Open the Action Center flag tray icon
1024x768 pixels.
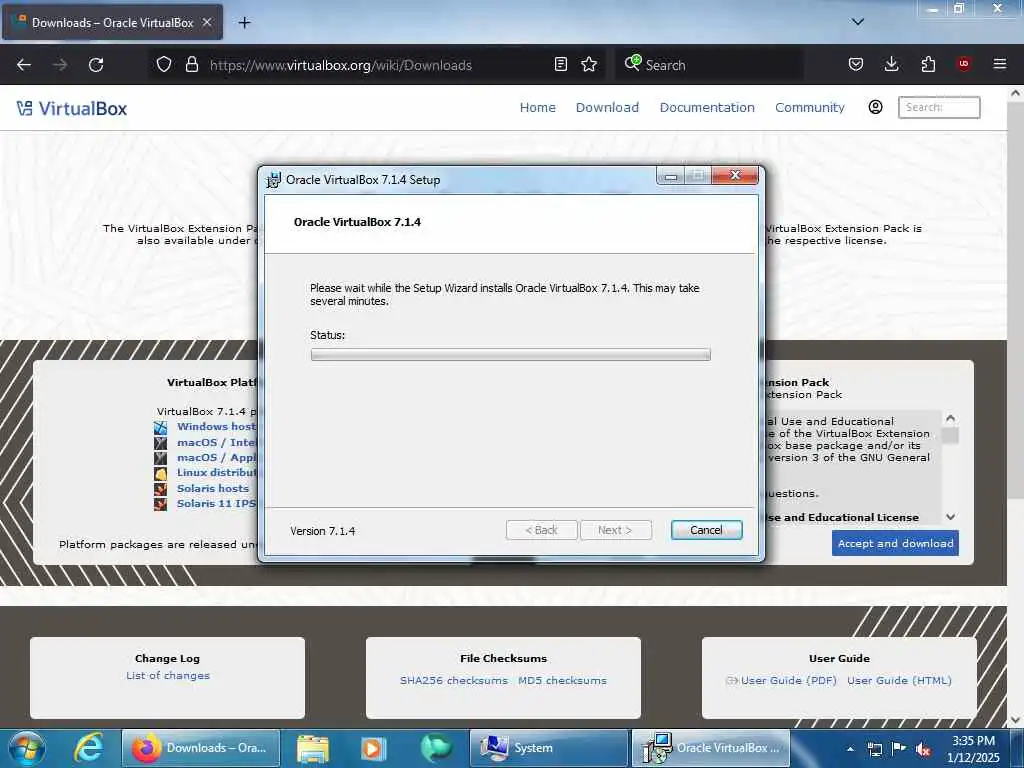[x=899, y=749]
